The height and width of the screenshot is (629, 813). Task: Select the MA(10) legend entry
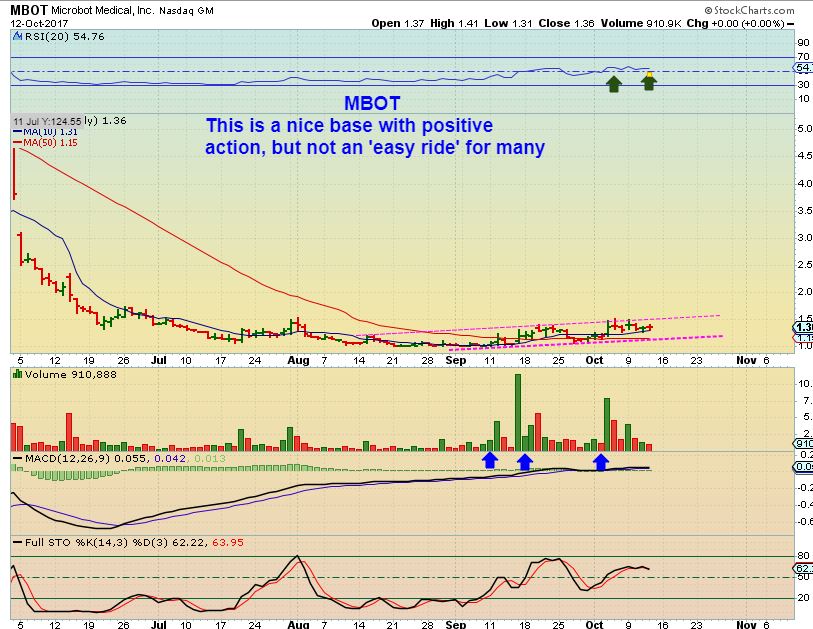[x=38, y=131]
